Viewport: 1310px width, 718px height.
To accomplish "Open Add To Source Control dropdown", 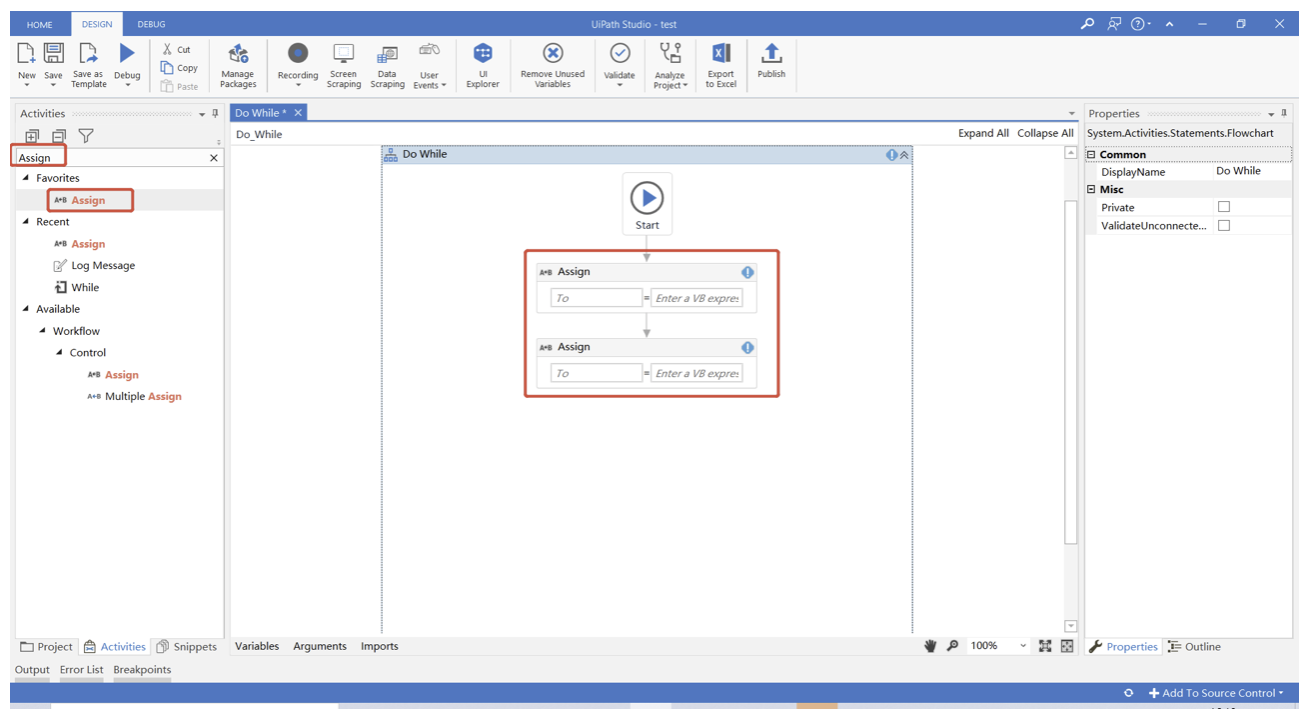I will (x=1215, y=693).
